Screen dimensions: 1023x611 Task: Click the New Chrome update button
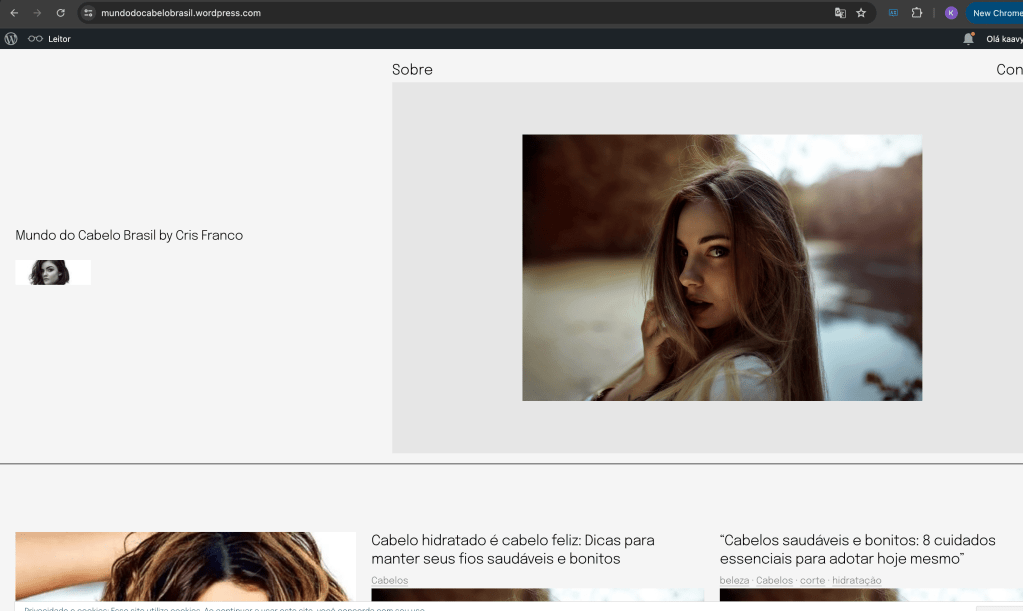coord(996,13)
